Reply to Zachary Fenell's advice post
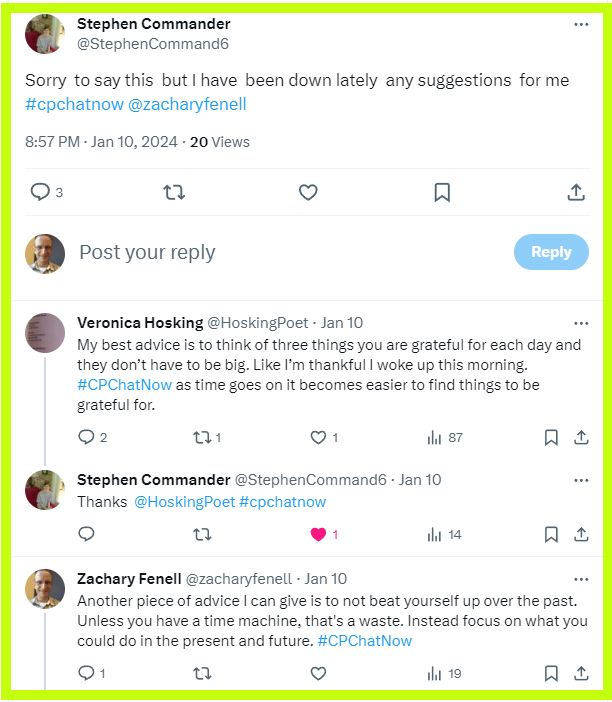 coord(86,674)
